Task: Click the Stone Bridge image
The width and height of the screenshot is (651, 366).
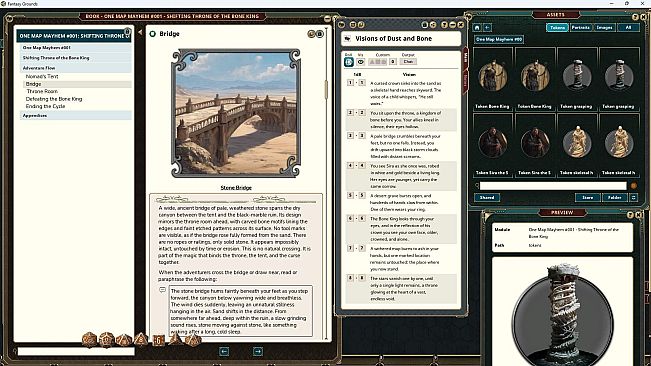Action: [236, 113]
